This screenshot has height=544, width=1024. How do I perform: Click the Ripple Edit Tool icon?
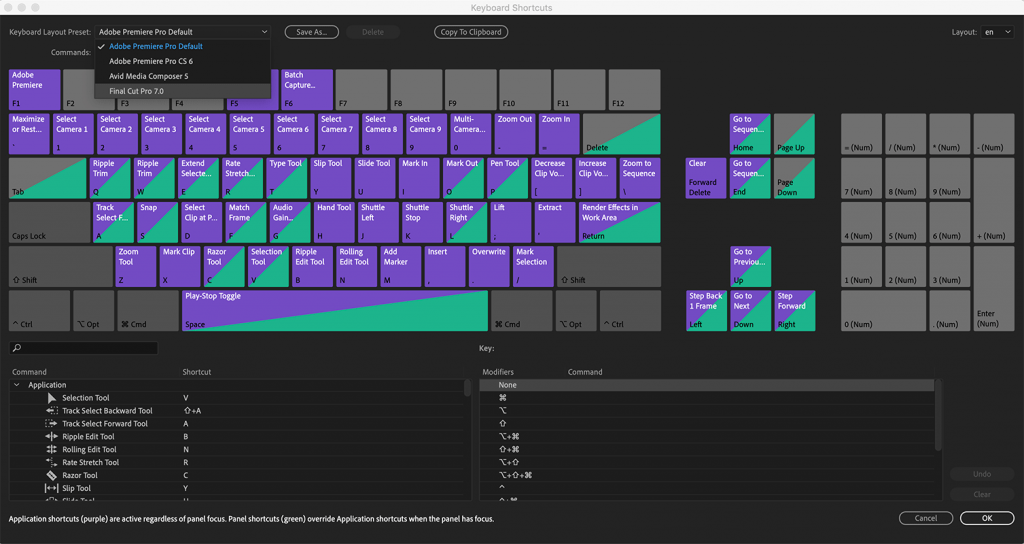click(52, 436)
